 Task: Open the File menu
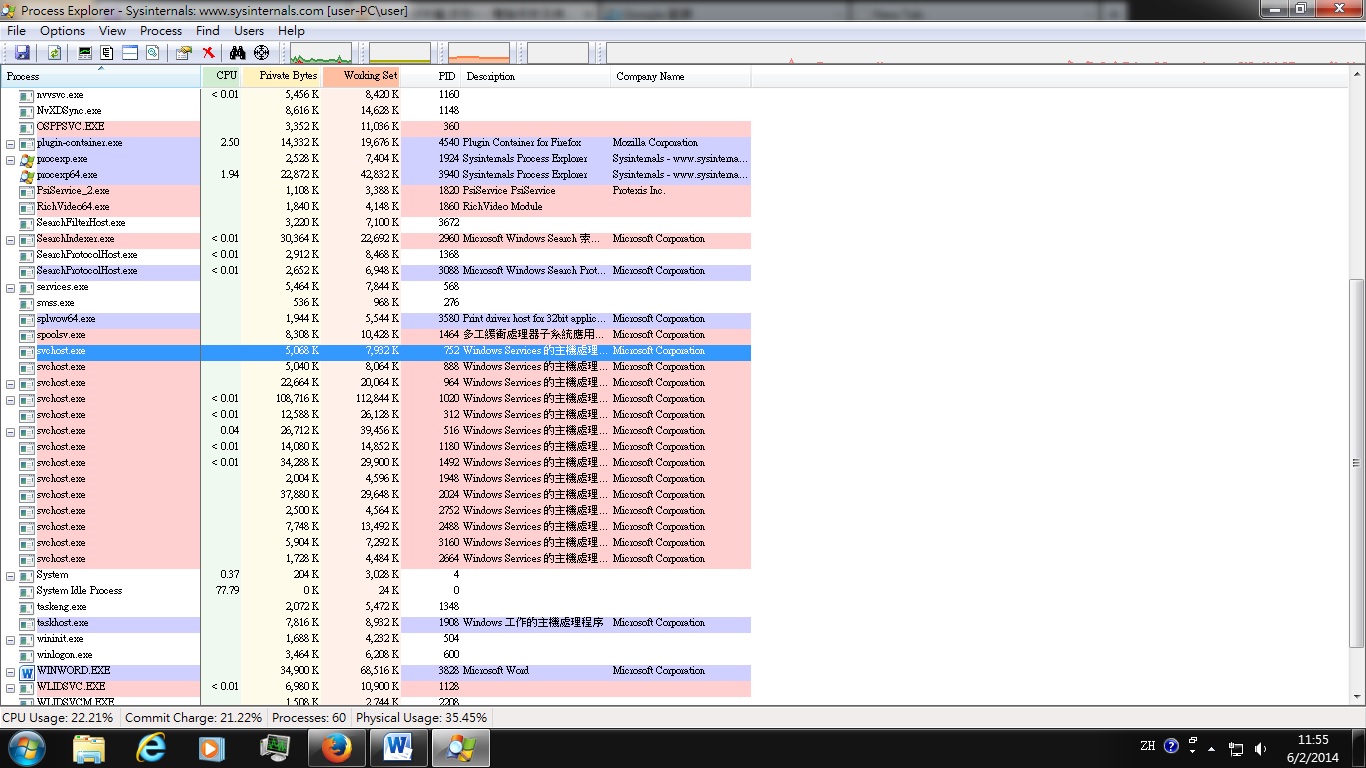[16, 31]
